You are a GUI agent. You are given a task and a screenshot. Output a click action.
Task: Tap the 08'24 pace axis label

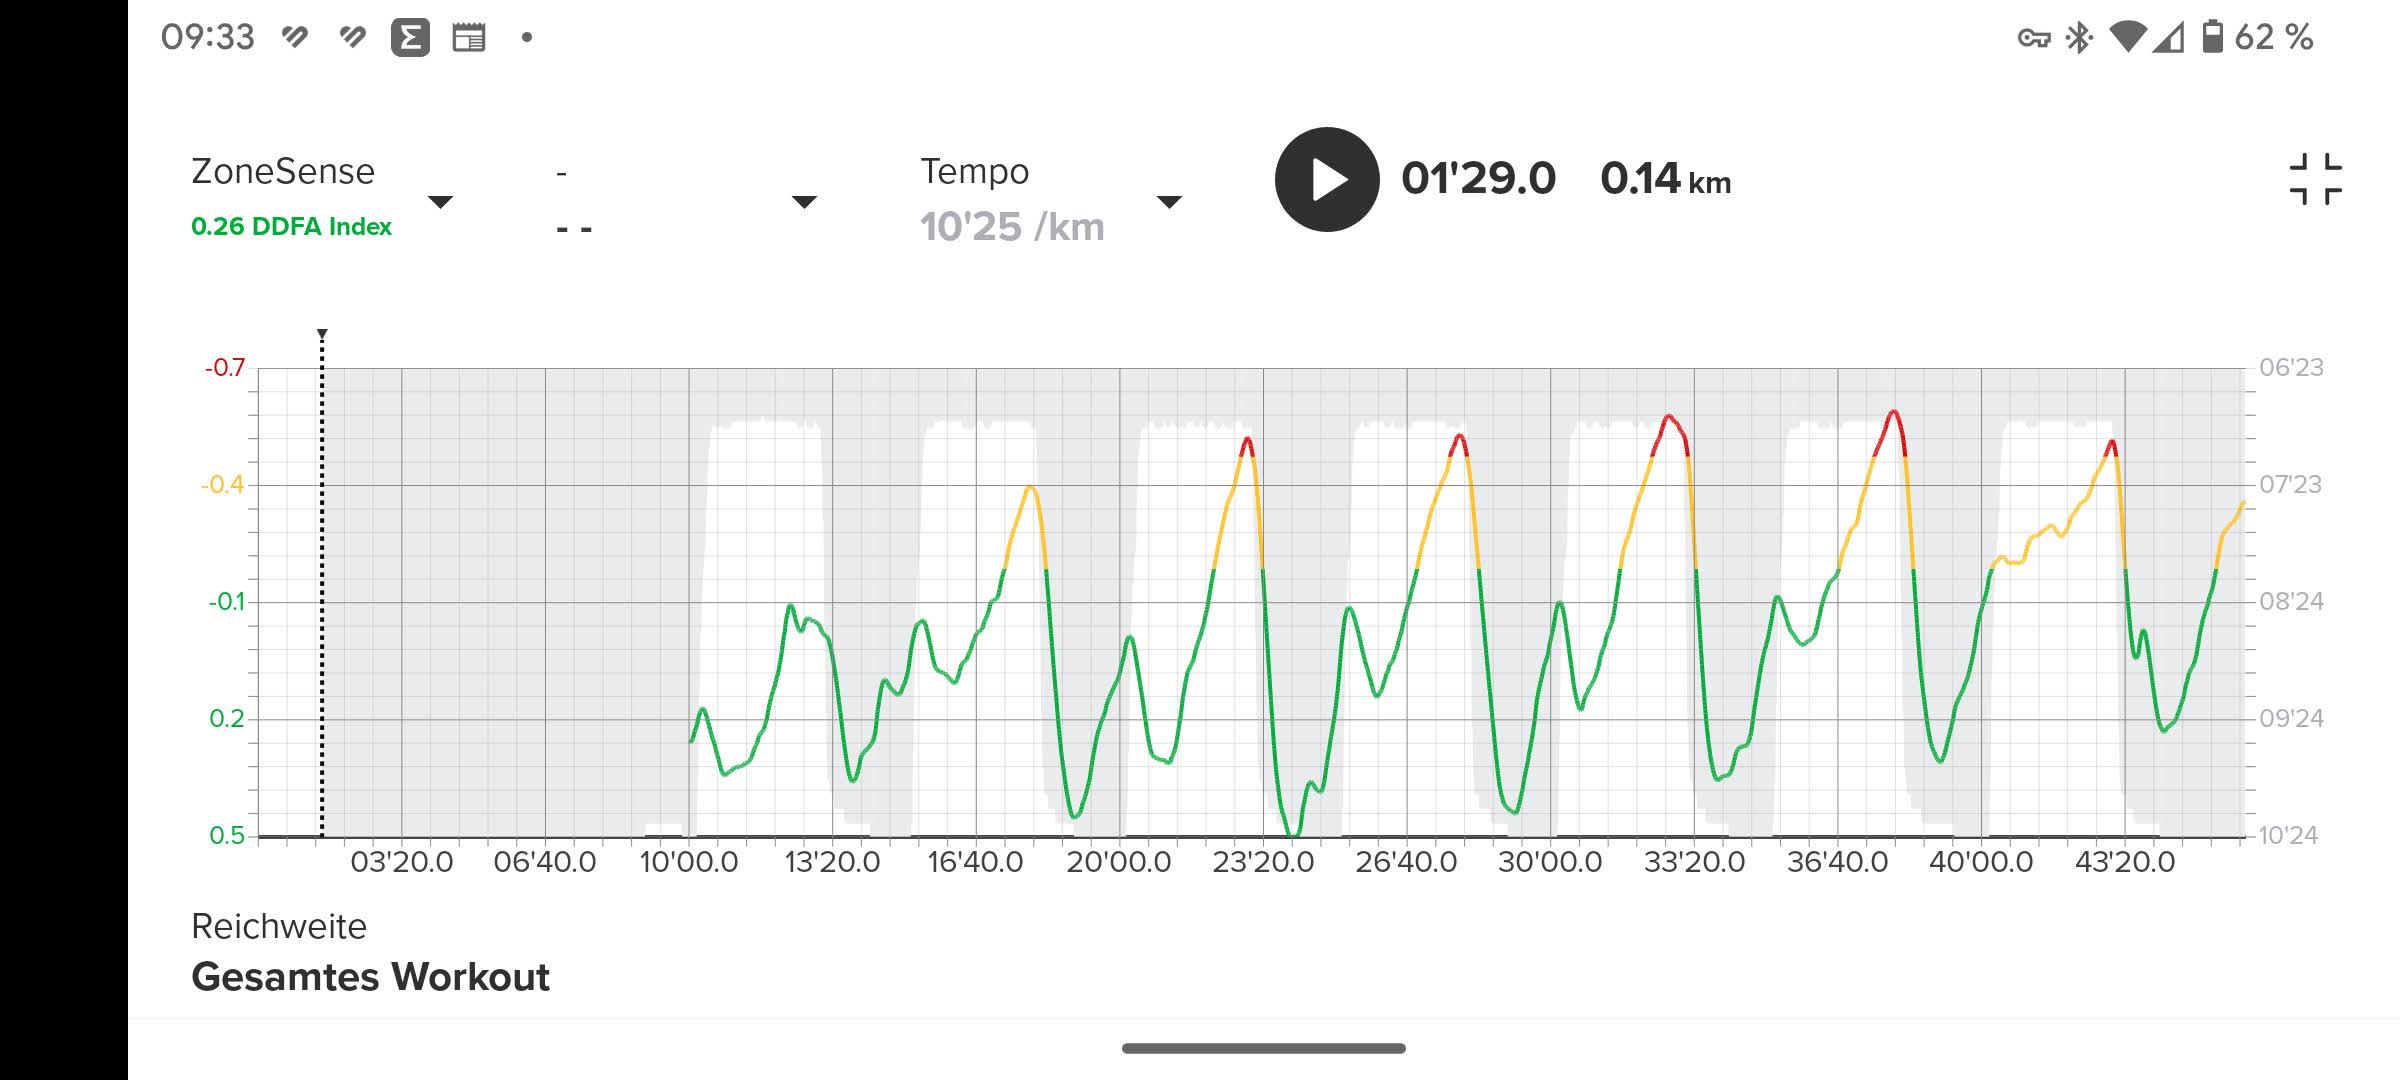2292,601
